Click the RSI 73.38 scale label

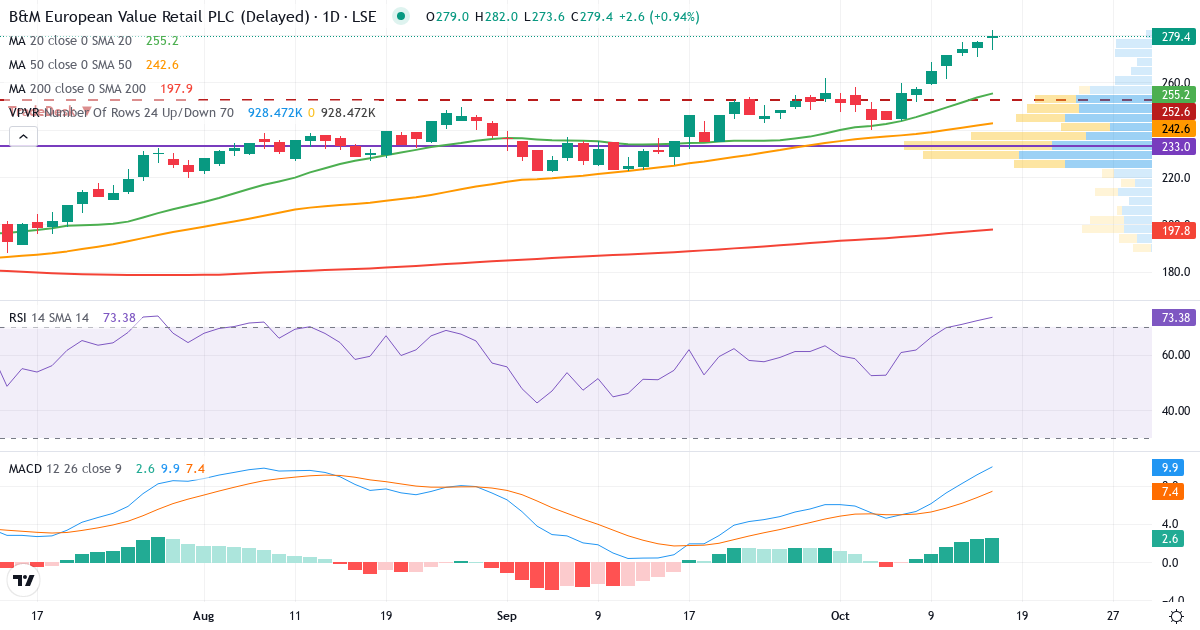(1174, 317)
